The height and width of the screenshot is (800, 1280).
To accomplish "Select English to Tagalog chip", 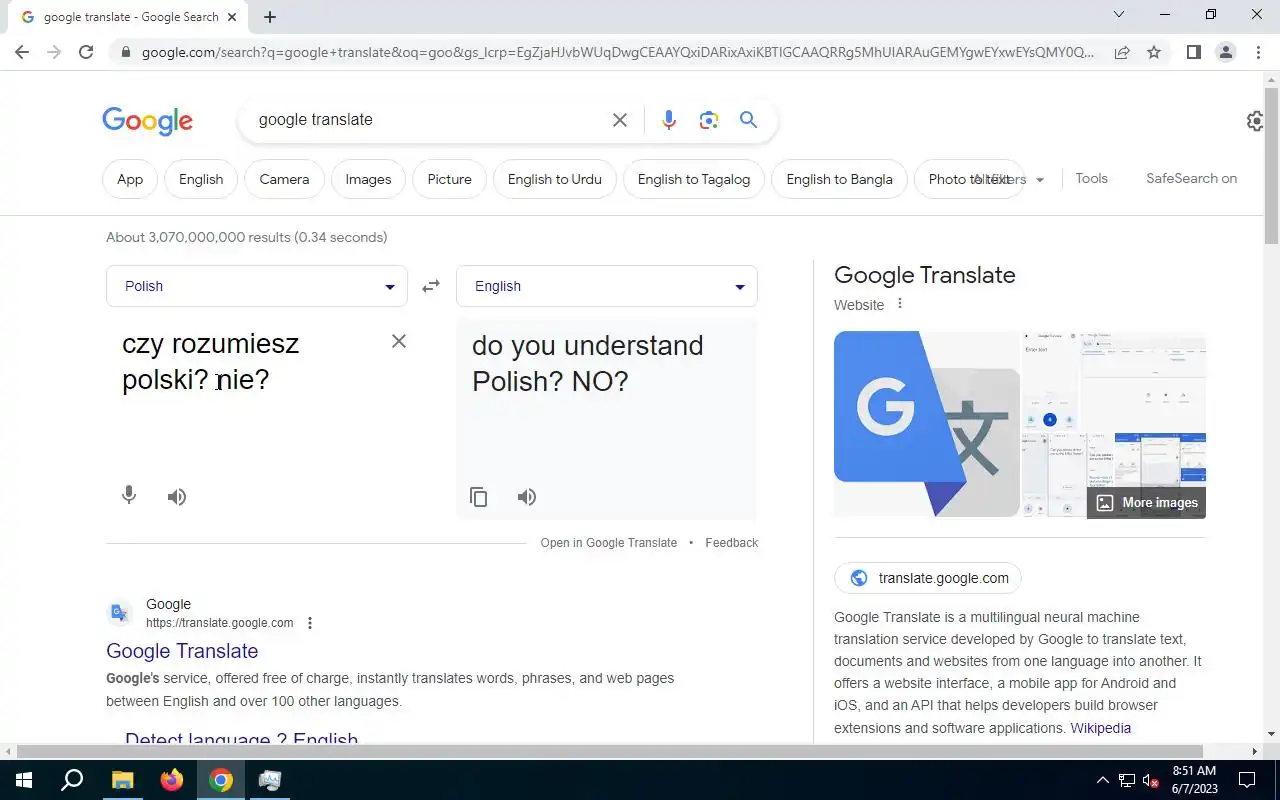I will (x=694, y=179).
